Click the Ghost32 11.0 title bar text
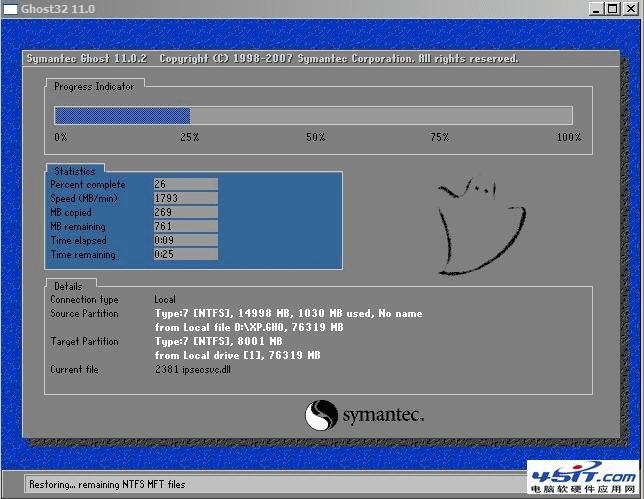Image resolution: width=644 pixels, height=499 pixels. click(x=58, y=9)
